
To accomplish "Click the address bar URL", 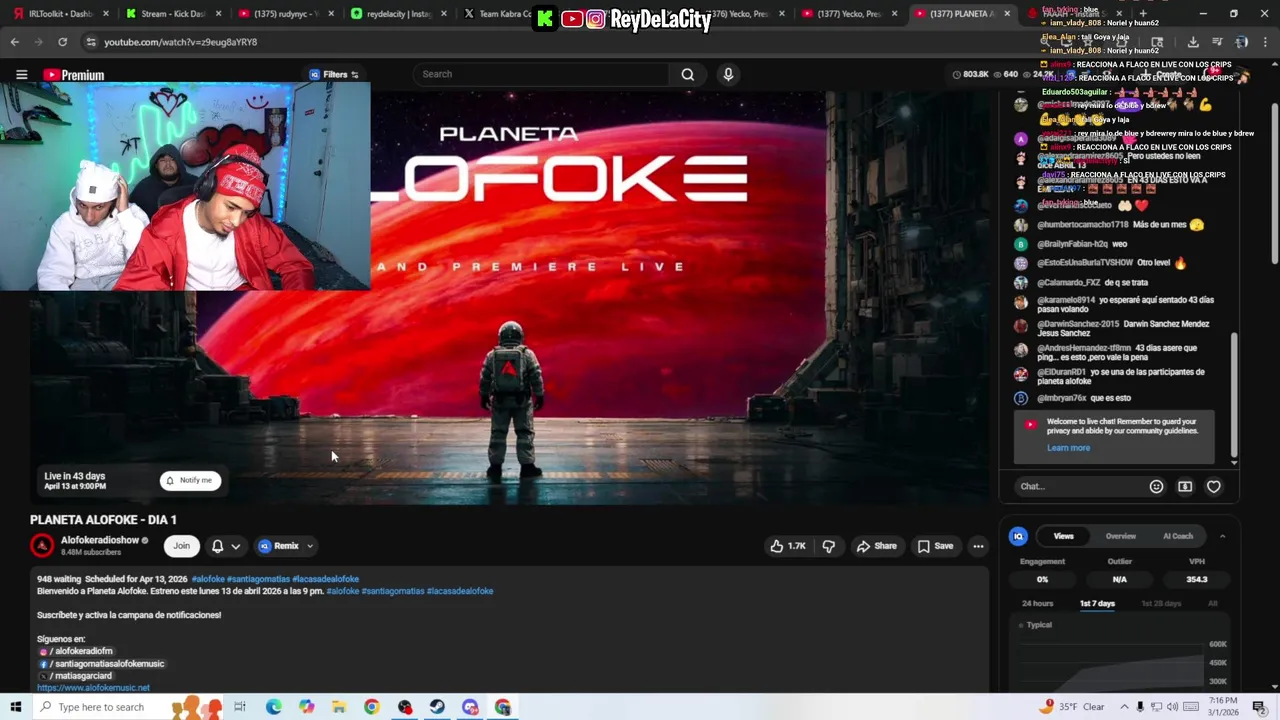I will tap(180, 42).
